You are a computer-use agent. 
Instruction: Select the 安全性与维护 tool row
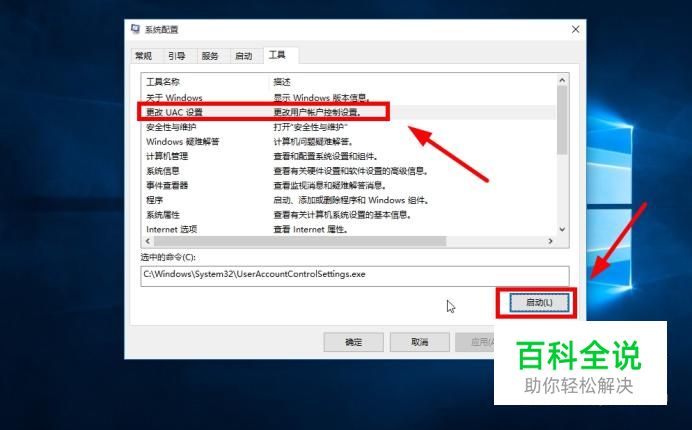coord(348,127)
